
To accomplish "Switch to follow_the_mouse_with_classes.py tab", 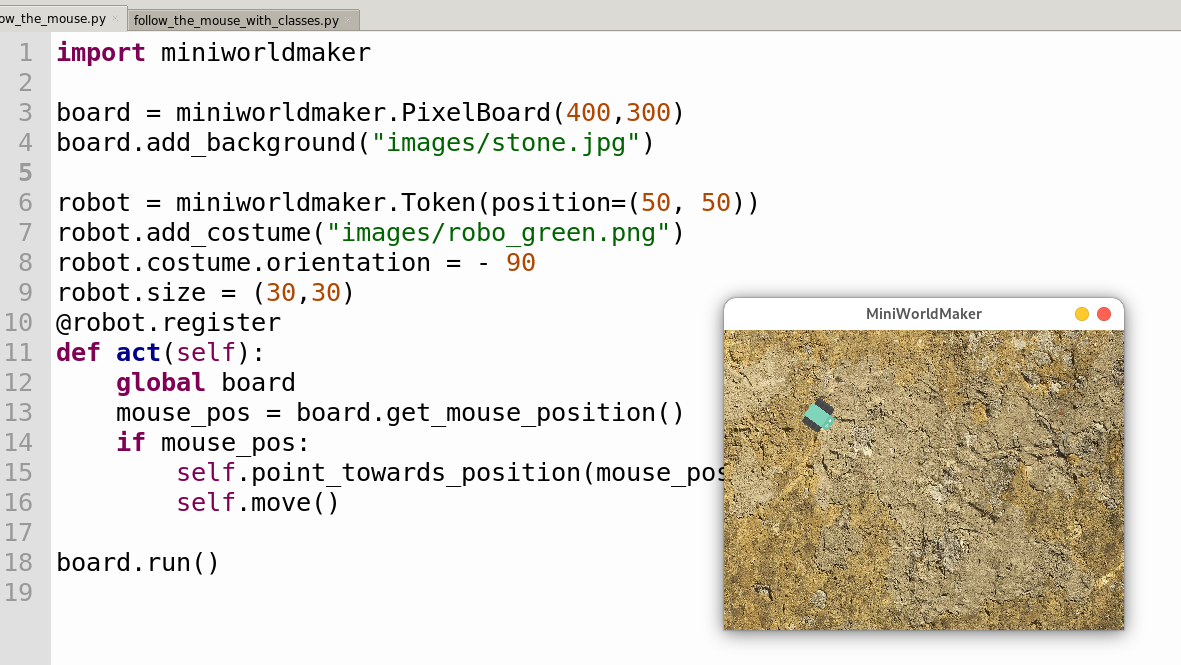I will (x=235, y=20).
